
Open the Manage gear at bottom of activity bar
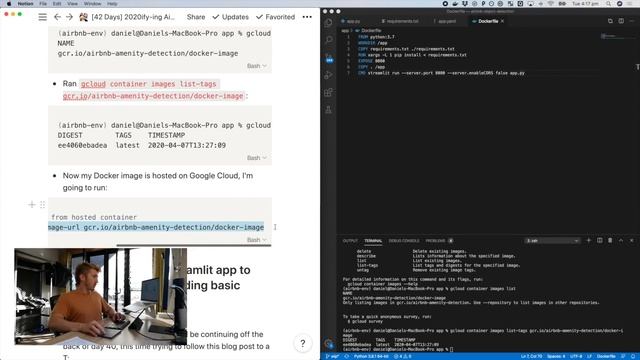tap(329, 344)
